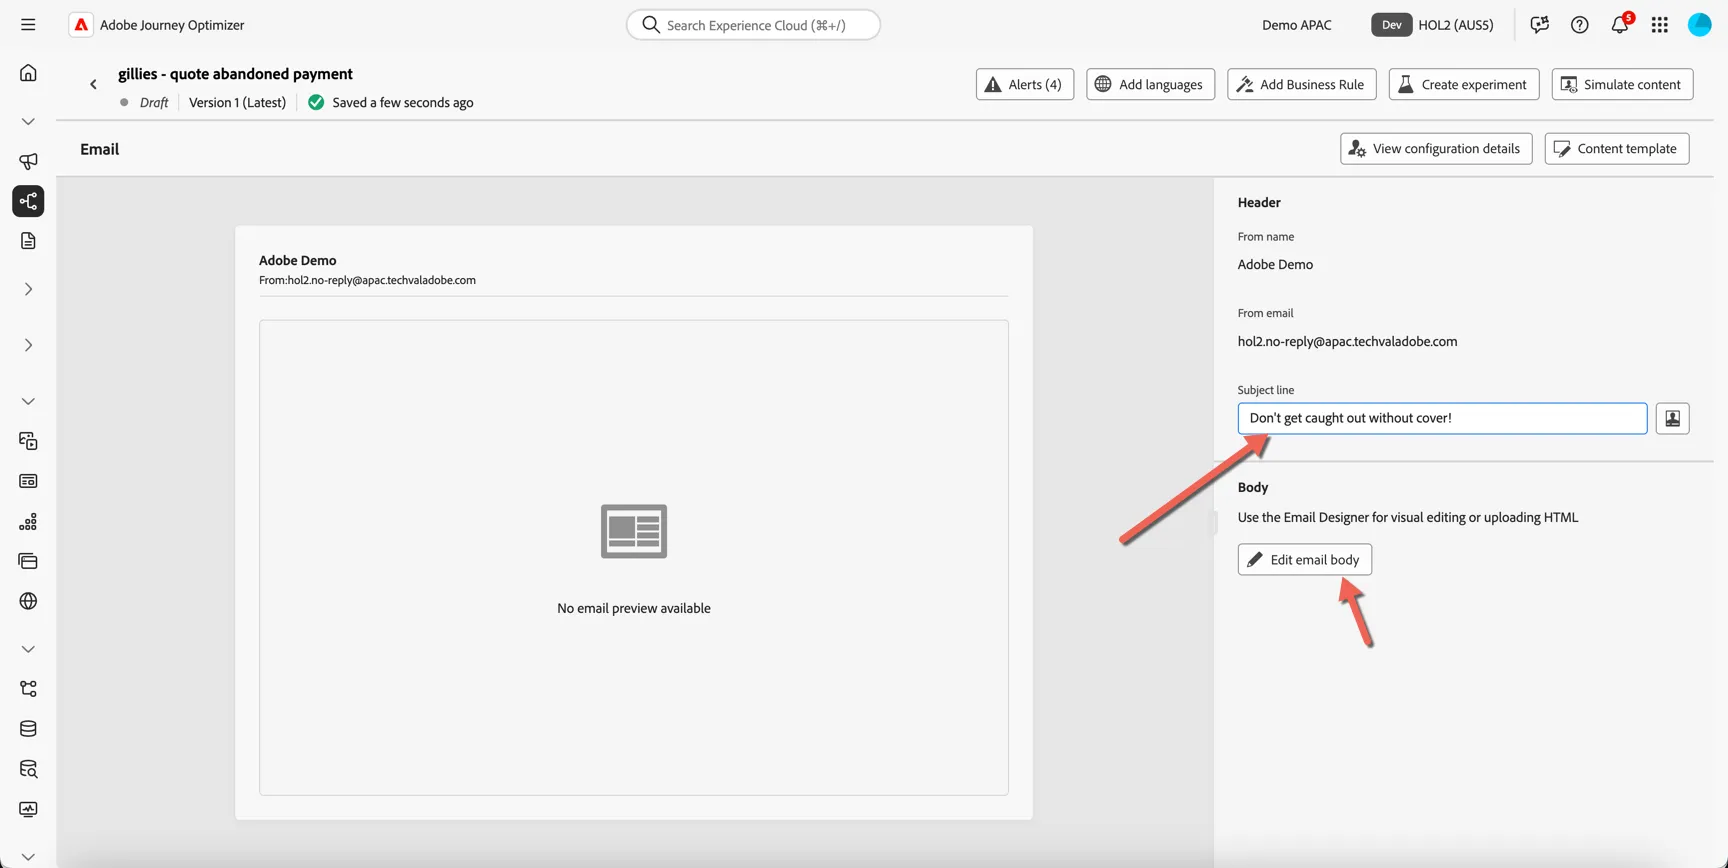Open the Dev HOL2 (AUS5) sandbox switcher
Image resolution: width=1728 pixels, height=868 pixels.
click(1433, 25)
